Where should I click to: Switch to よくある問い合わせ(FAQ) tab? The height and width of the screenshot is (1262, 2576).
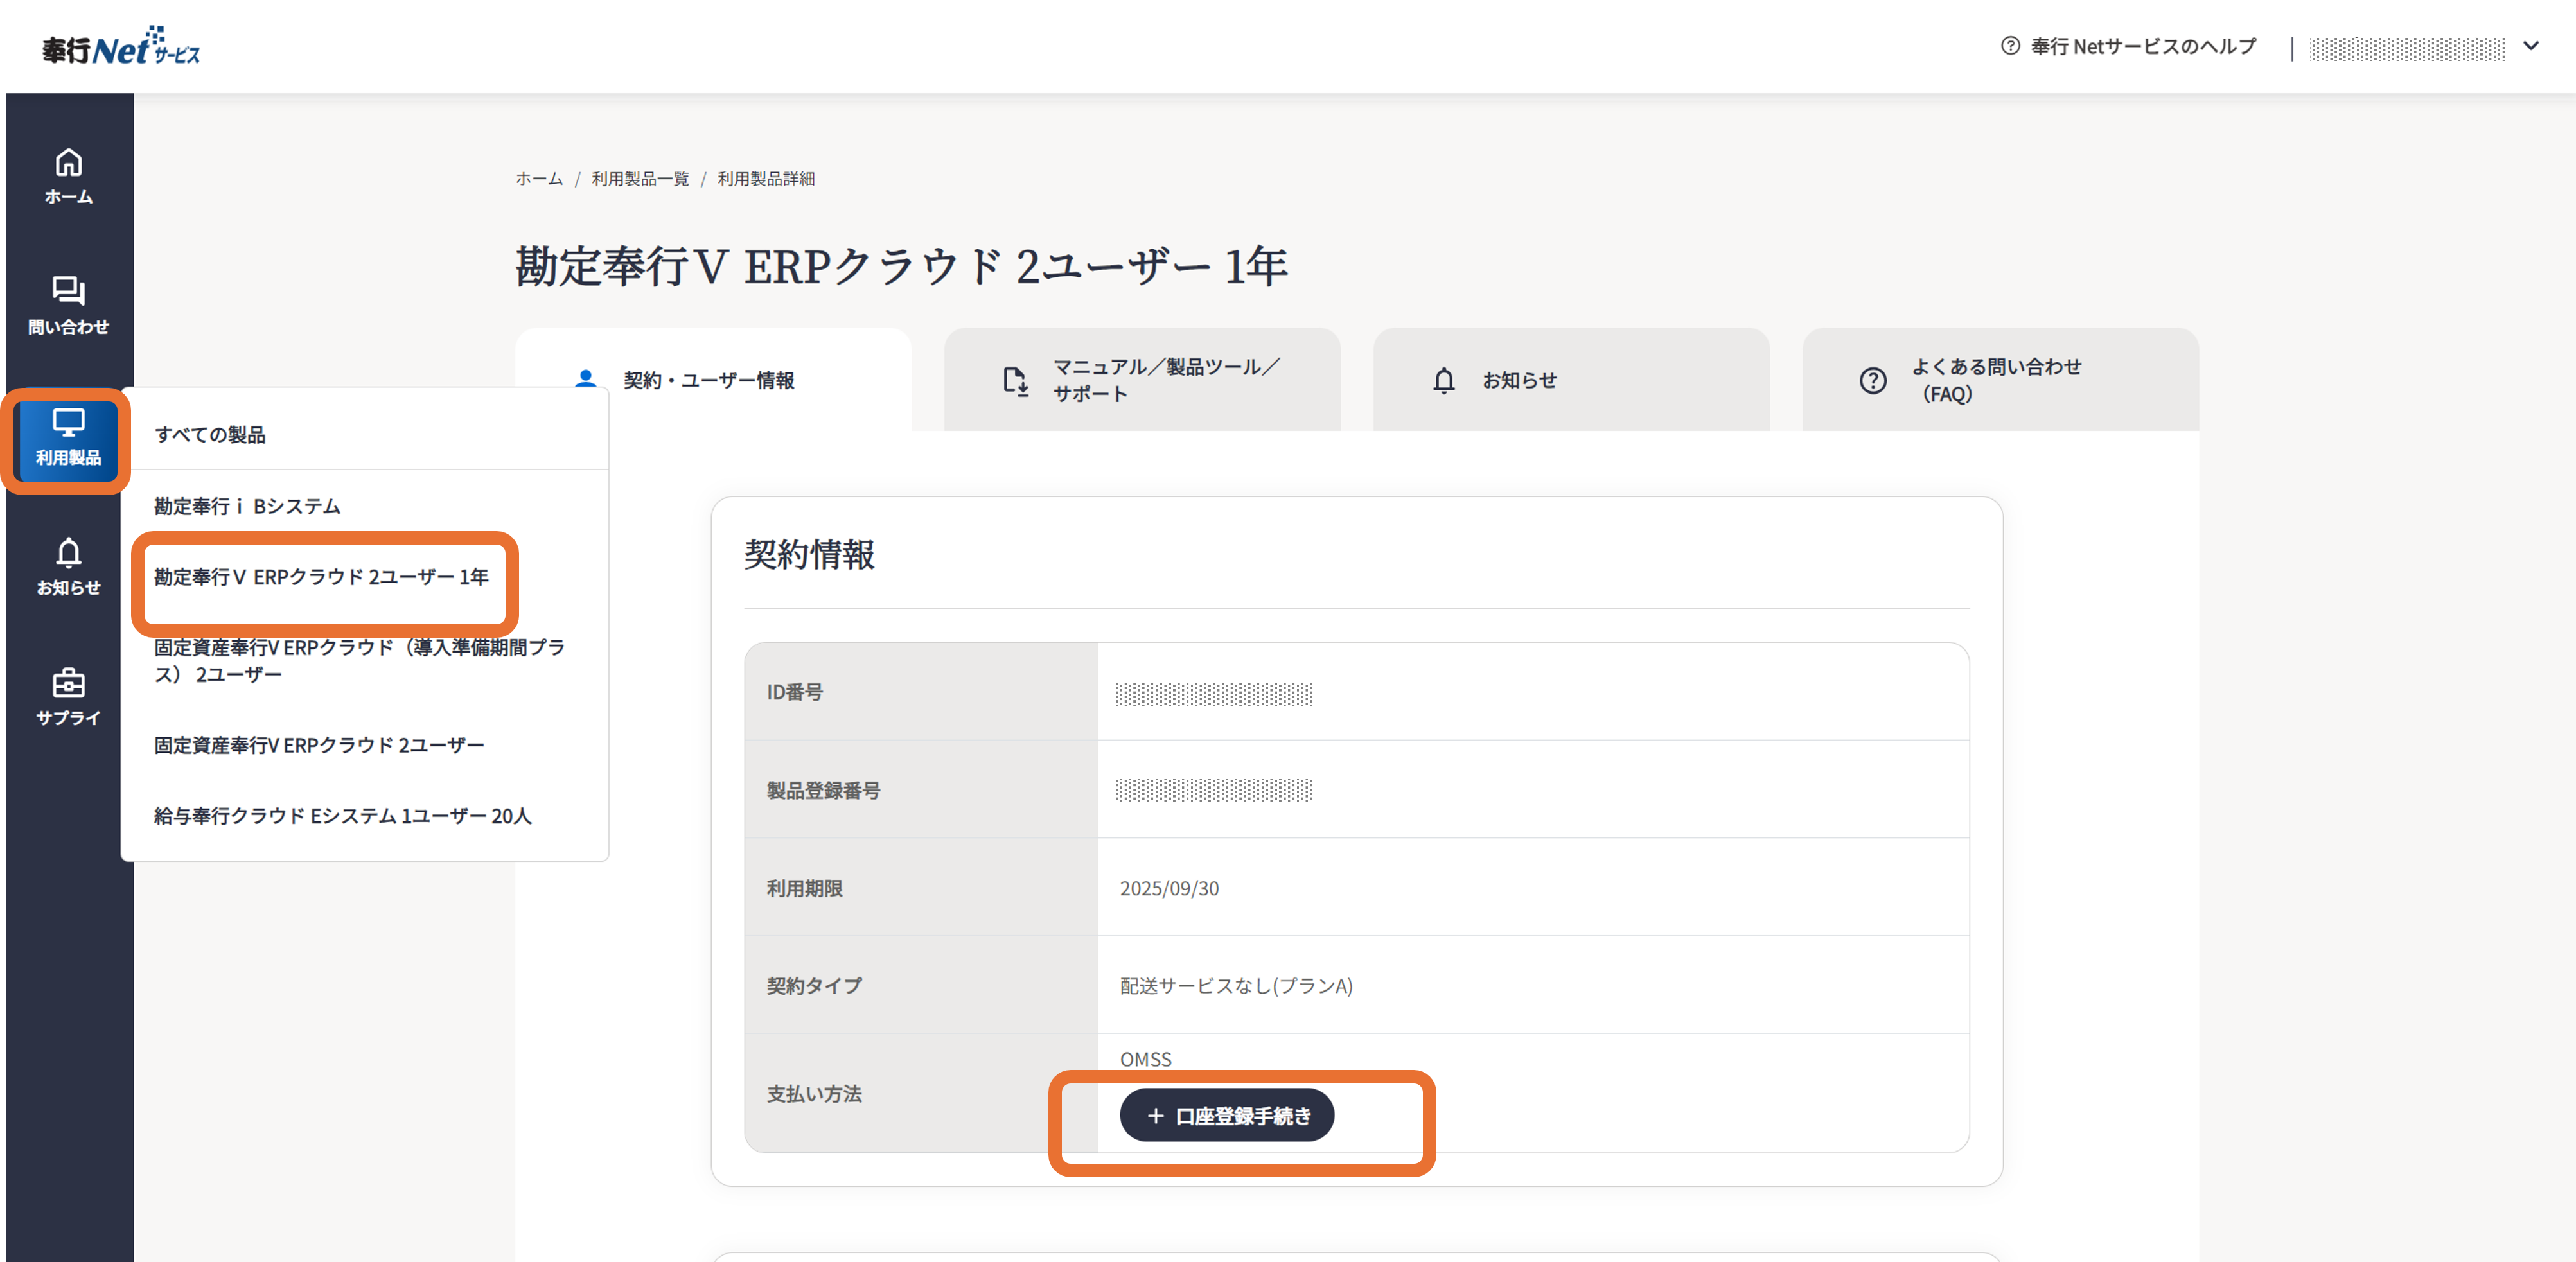2000,380
